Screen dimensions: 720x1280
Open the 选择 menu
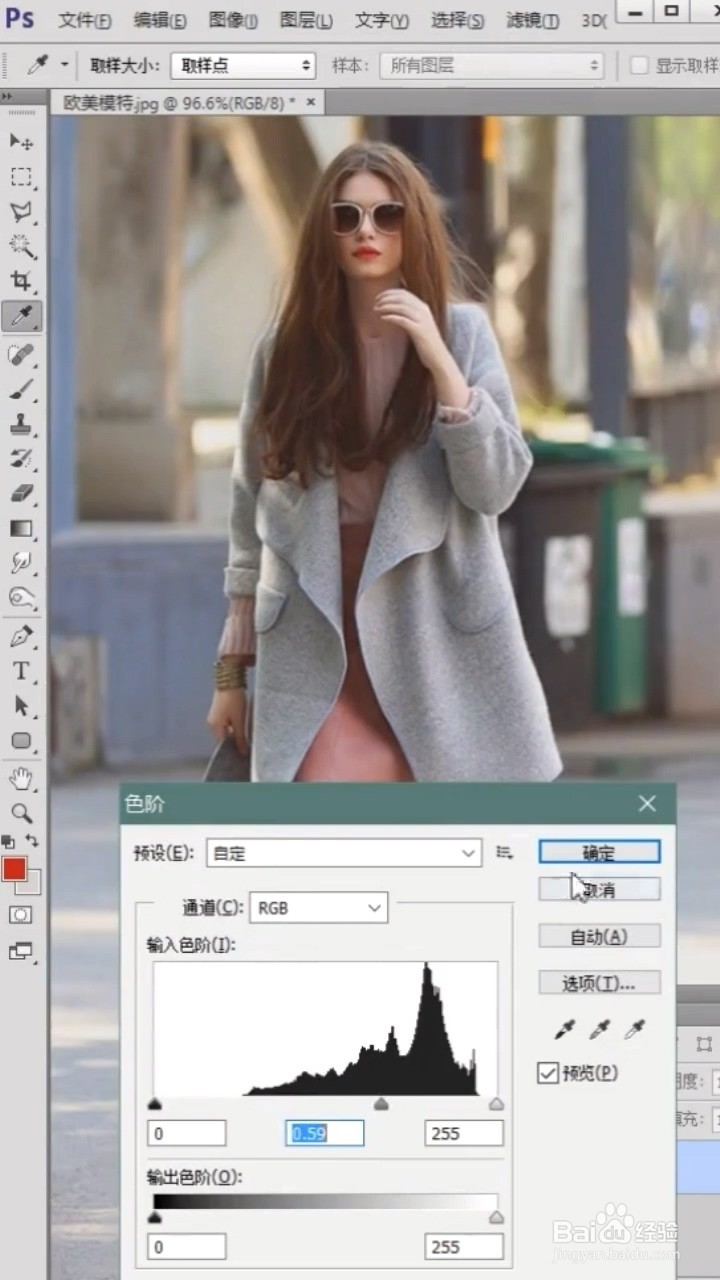(457, 20)
